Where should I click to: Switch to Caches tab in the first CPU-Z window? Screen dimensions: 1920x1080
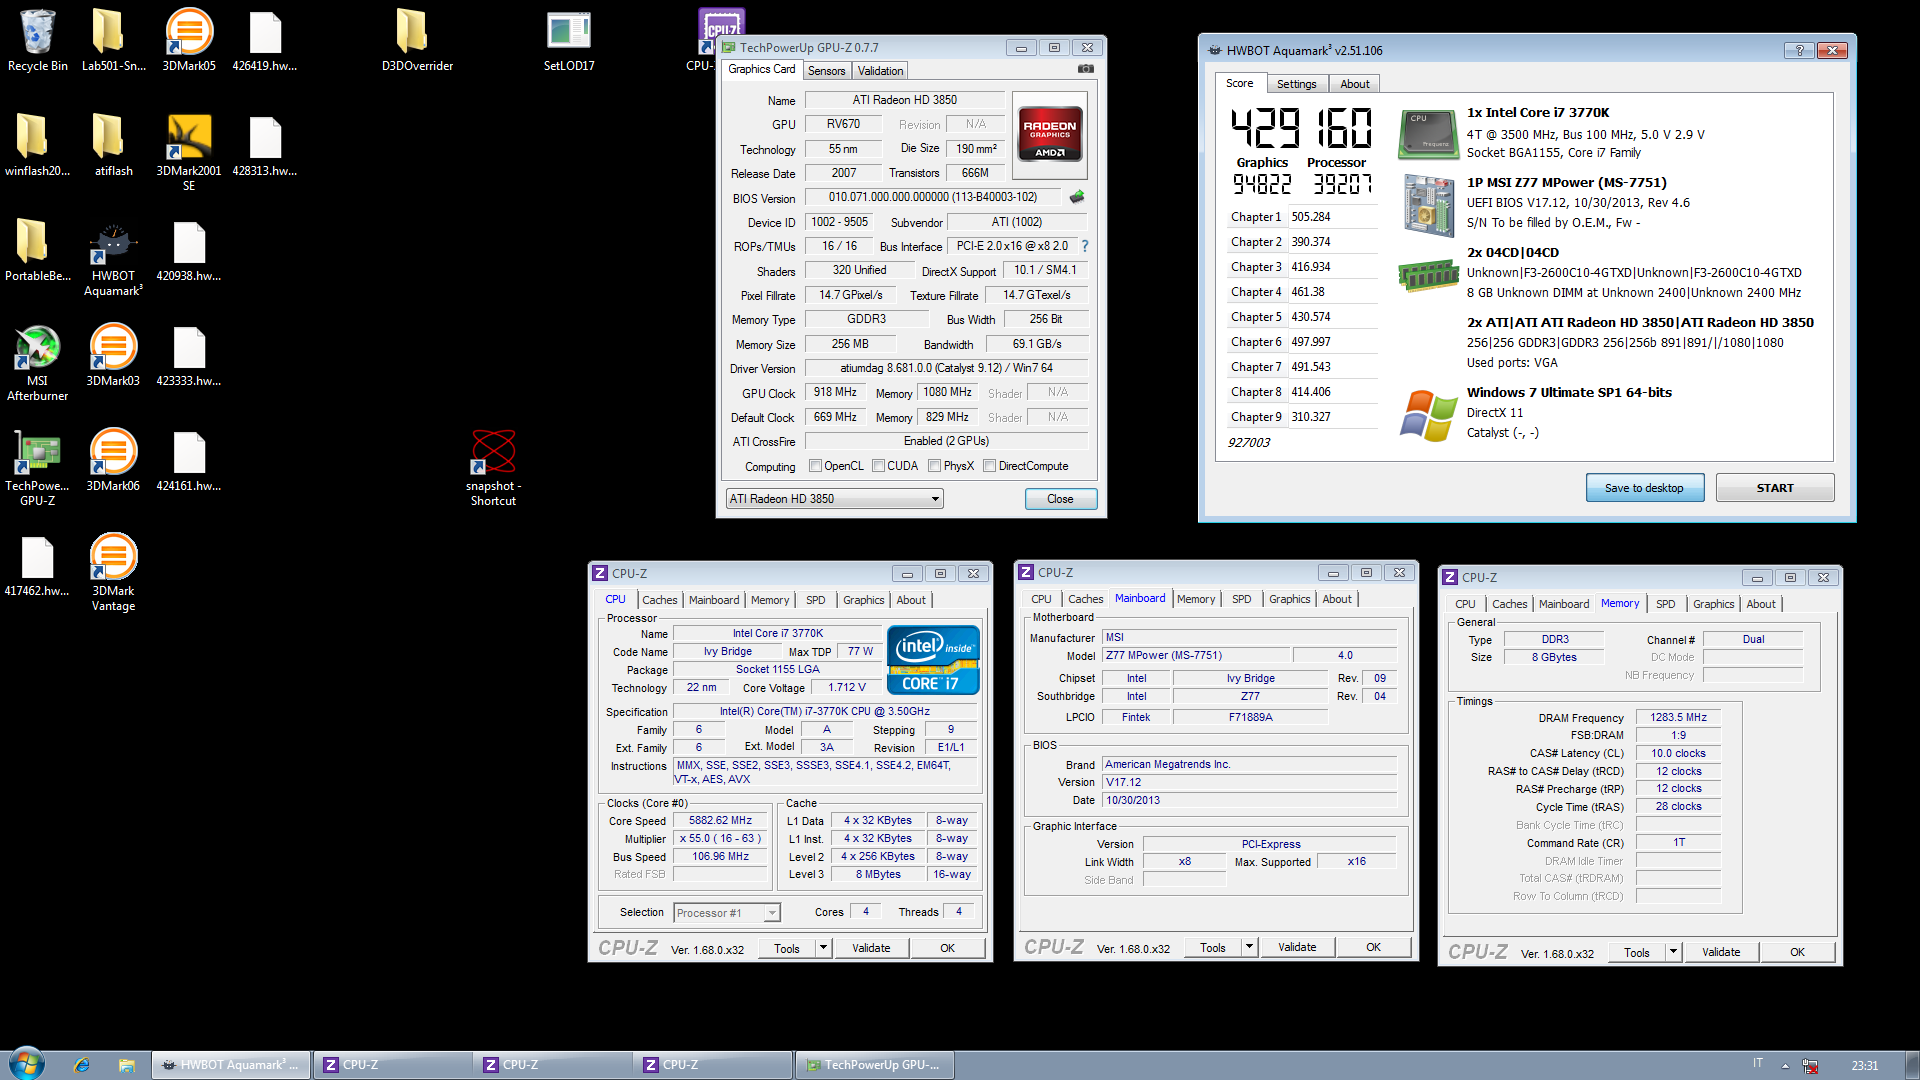tap(660, 600)
